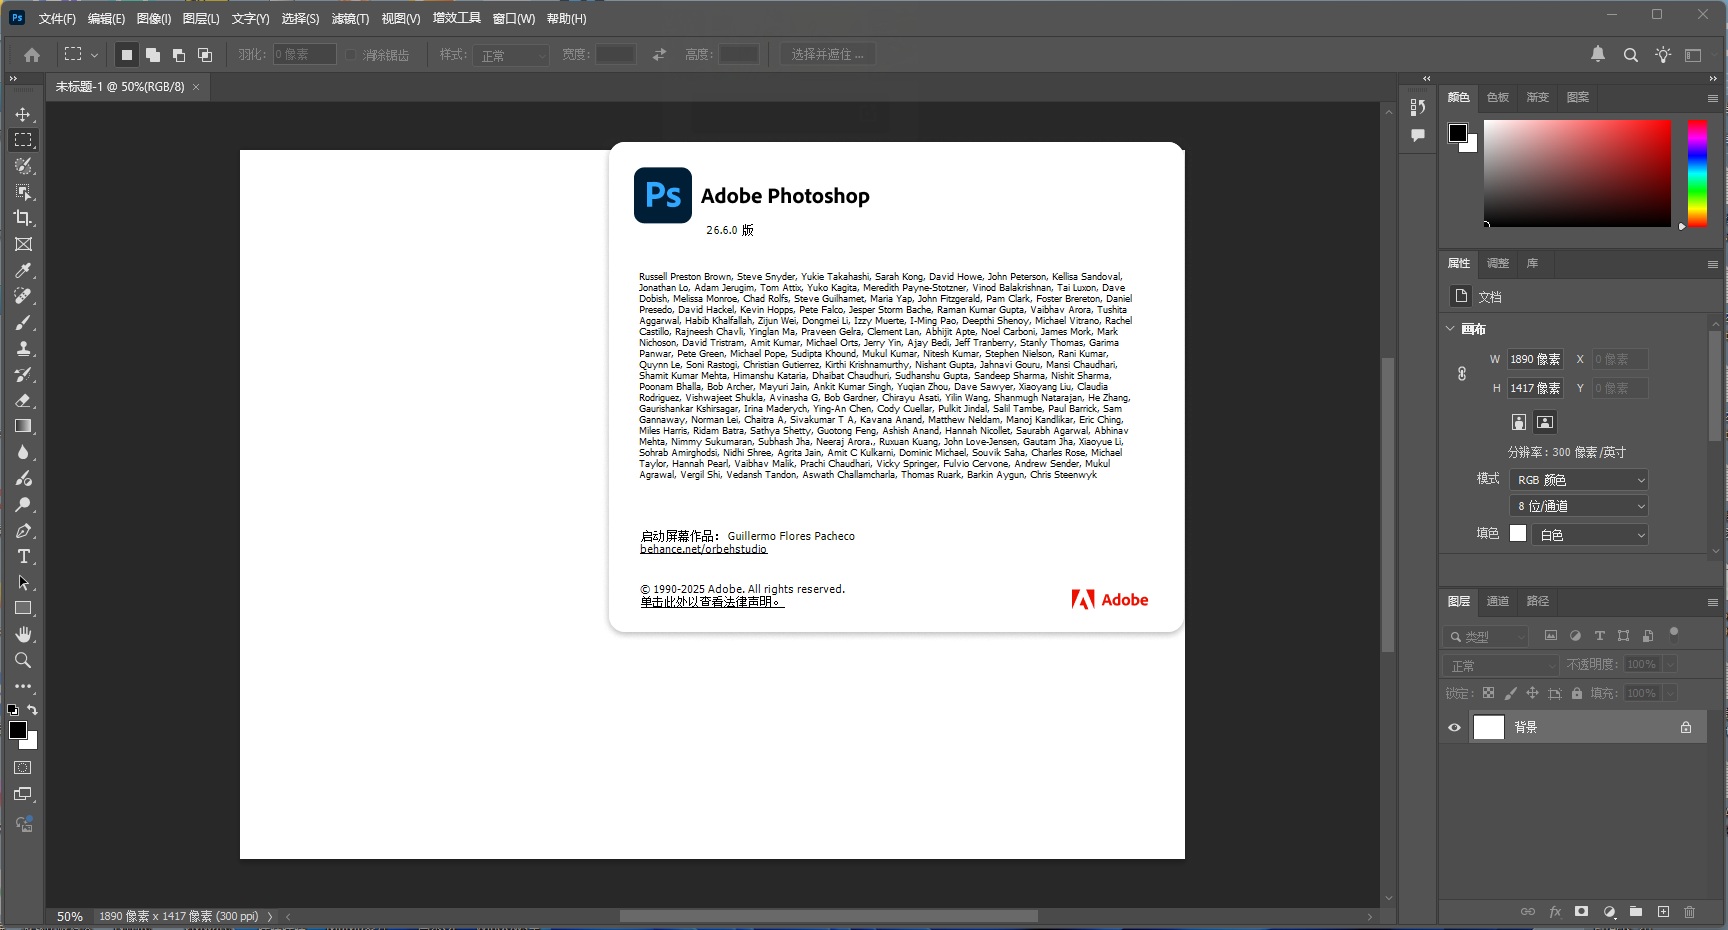Open the notifications bell
1728x930 pixels.
tap(1598, 54)
